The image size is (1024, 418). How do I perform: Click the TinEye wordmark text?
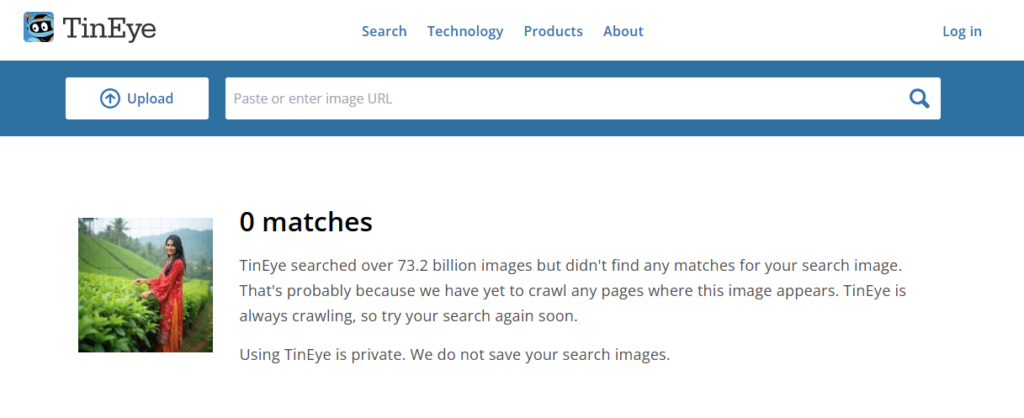pos(108,29)
